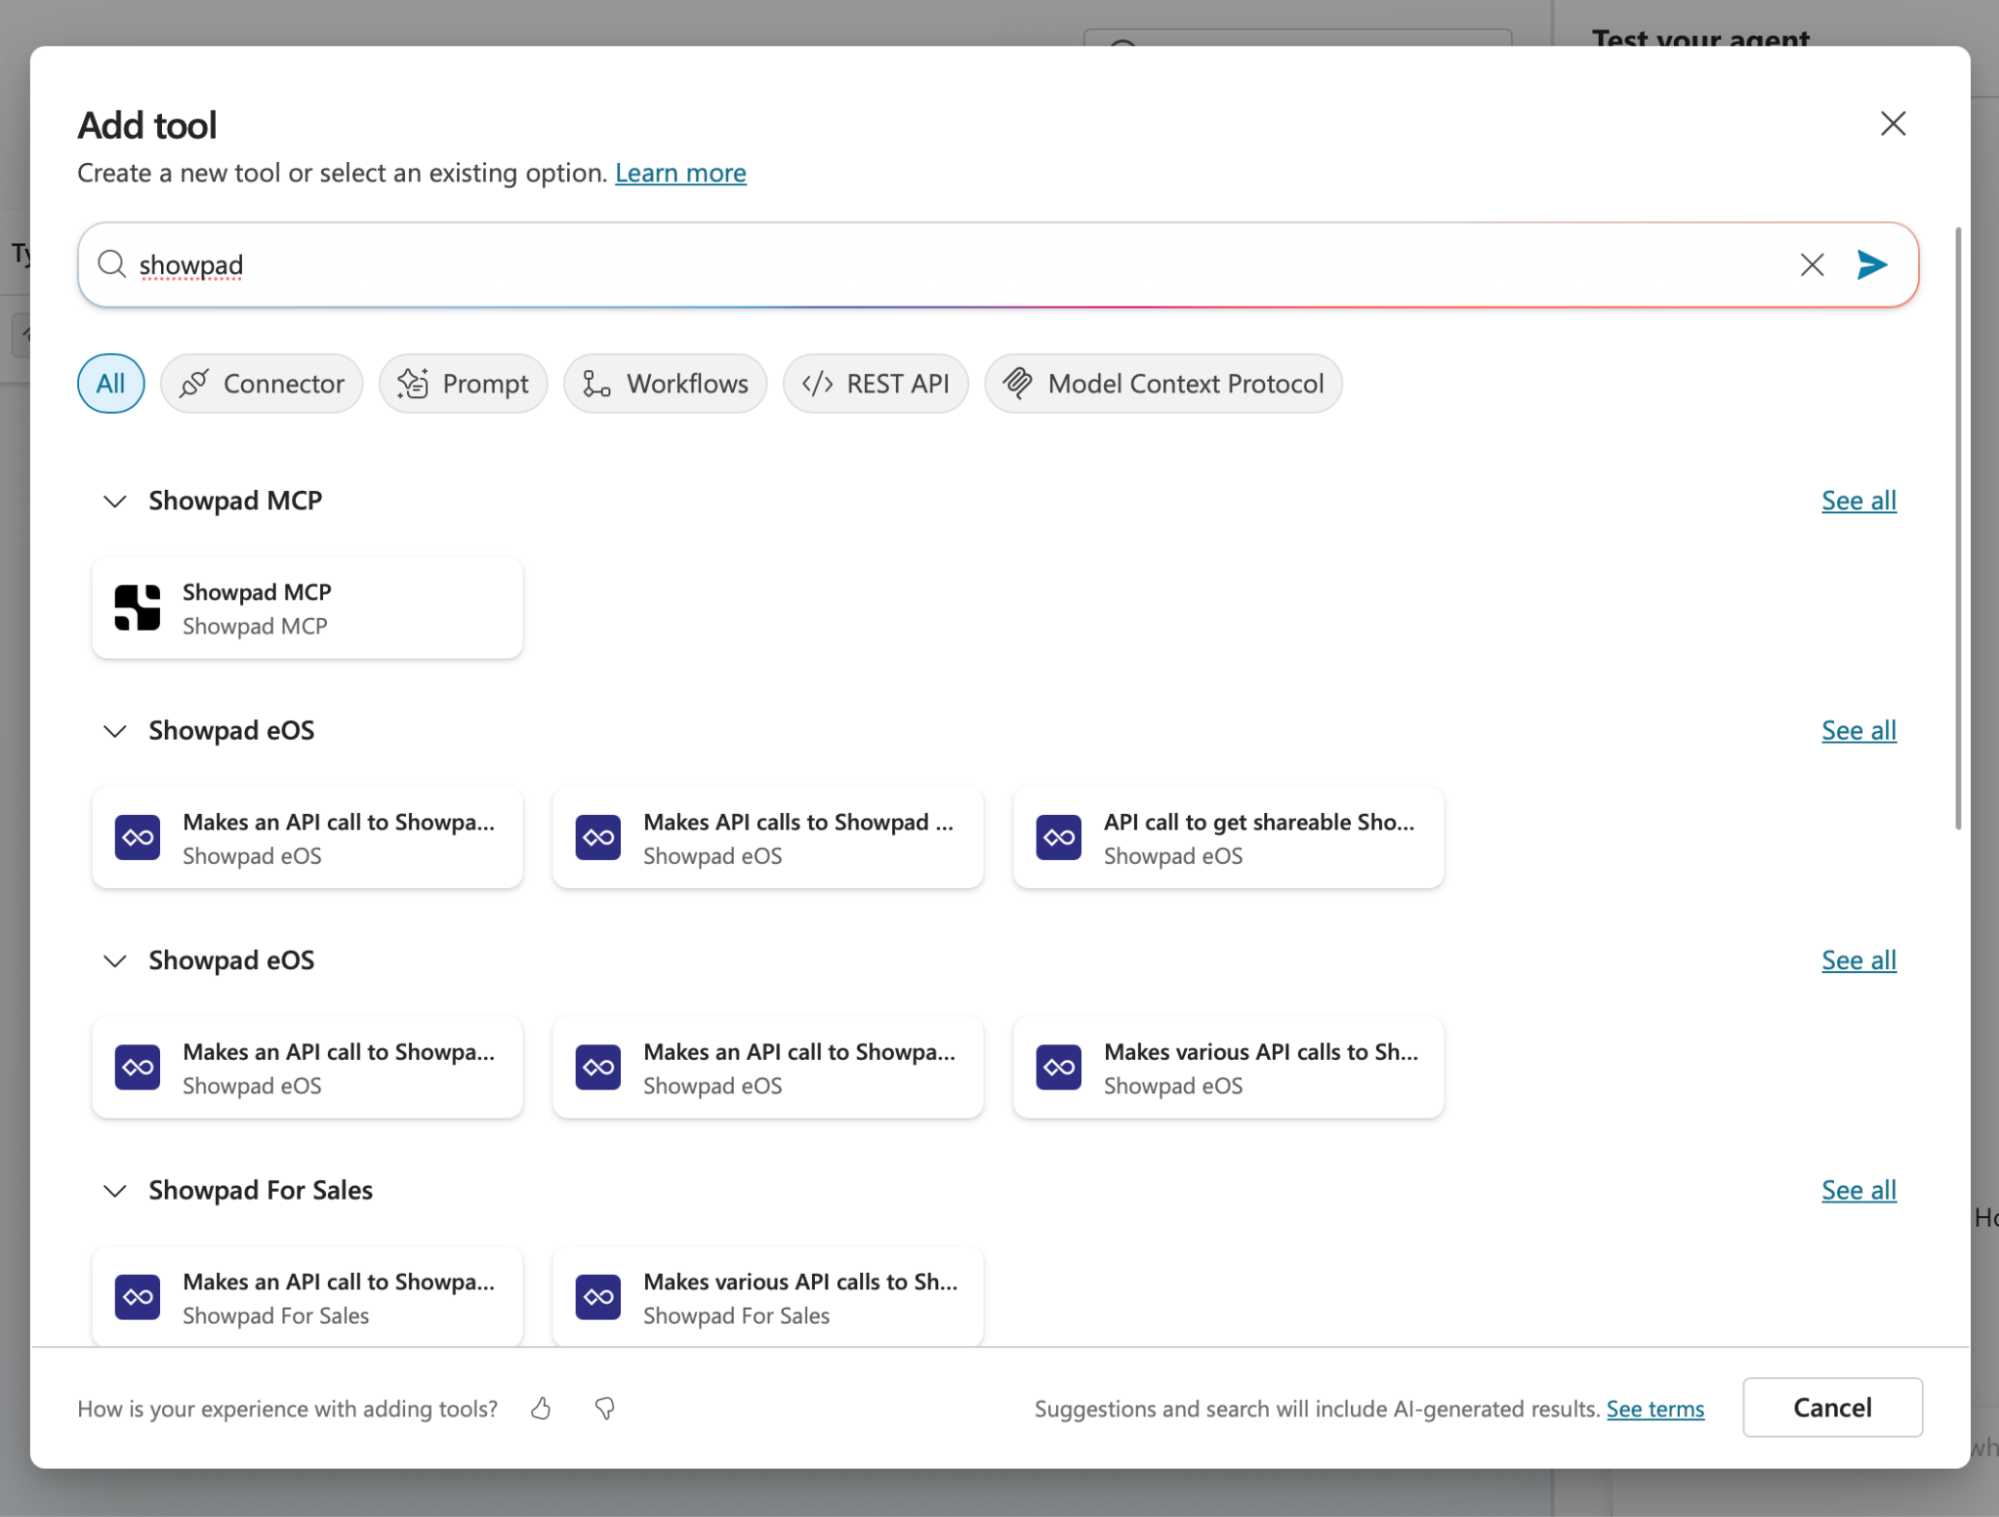The image size is (1999, 1517).
Task: Click the infinity icon on 'Makes API calls to Showpad' card
Action: [x=598, y=838]
